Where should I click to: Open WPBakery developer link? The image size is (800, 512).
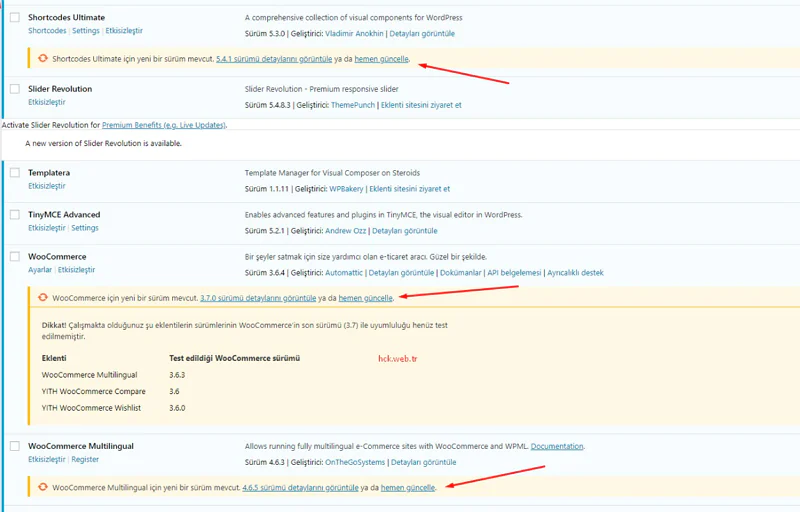click(x=346, y=189)
